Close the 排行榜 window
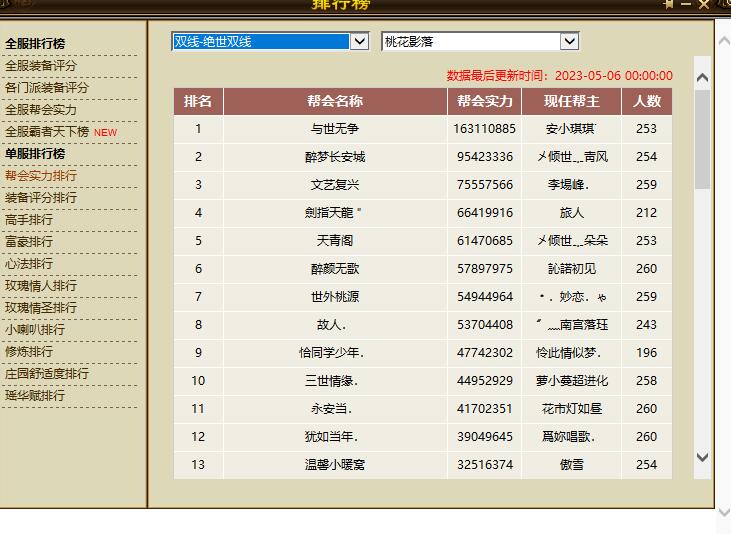The width and height of the screenshot is (731, 534). click(x=703, y=4)
